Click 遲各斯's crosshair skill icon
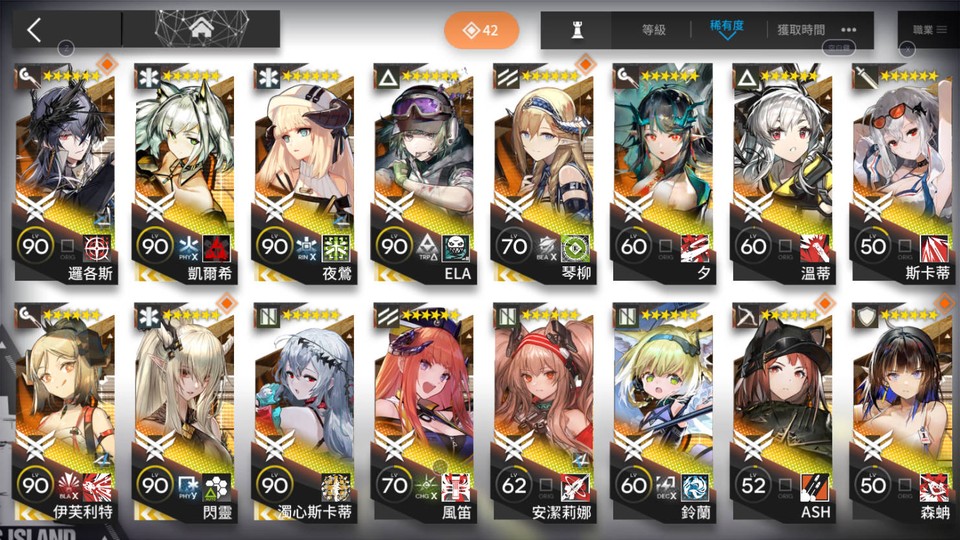 [x=97, y=248]
